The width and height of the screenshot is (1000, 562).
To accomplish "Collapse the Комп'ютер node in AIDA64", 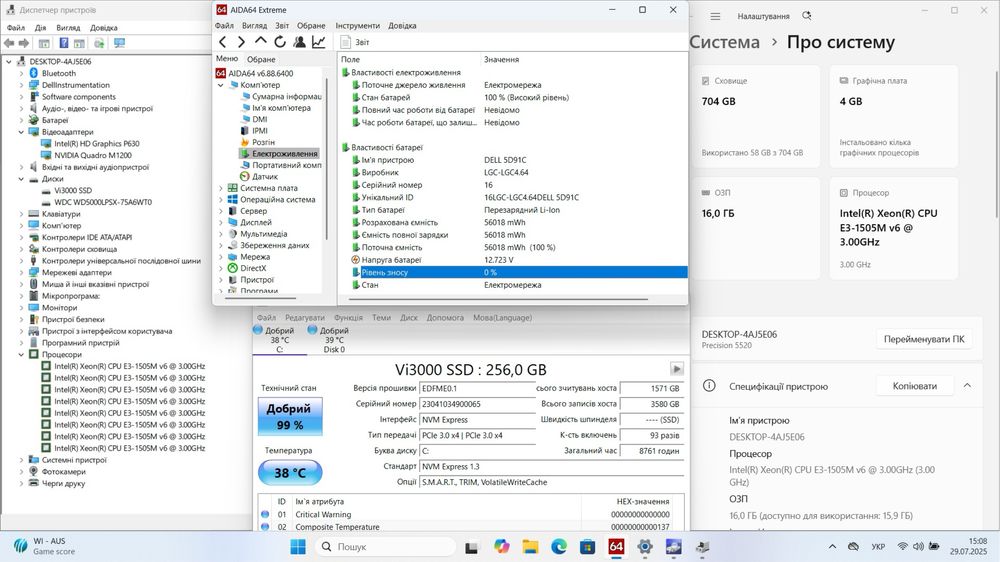I will tap(221, 85).
